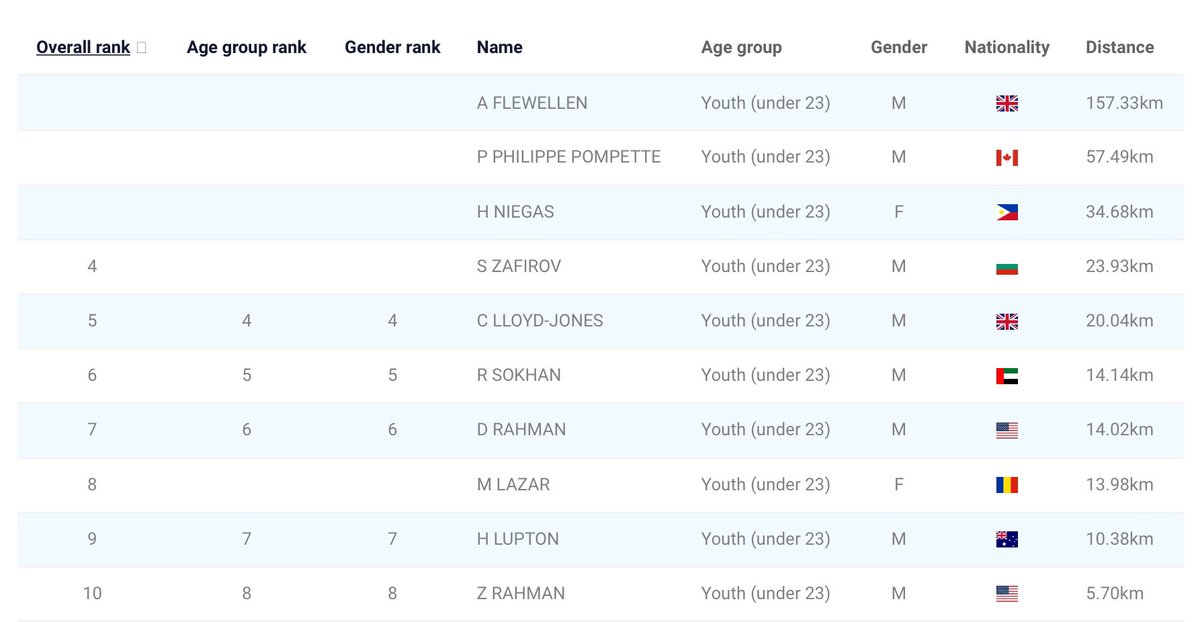1200x622 pixels.
Task: Click overall rank 6 in R SOKHAN row
Action: [92, 375]
